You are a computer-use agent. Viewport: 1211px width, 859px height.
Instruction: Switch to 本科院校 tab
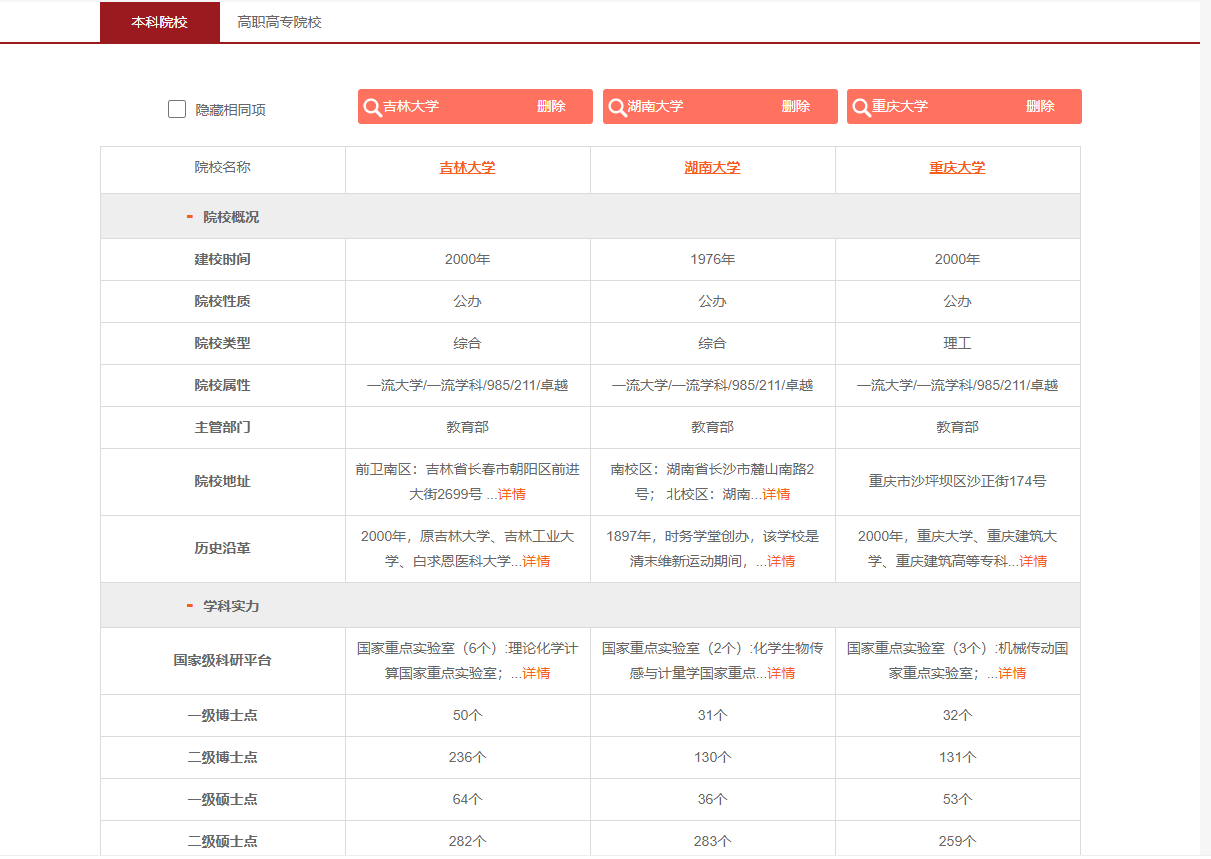coord(159,21)
